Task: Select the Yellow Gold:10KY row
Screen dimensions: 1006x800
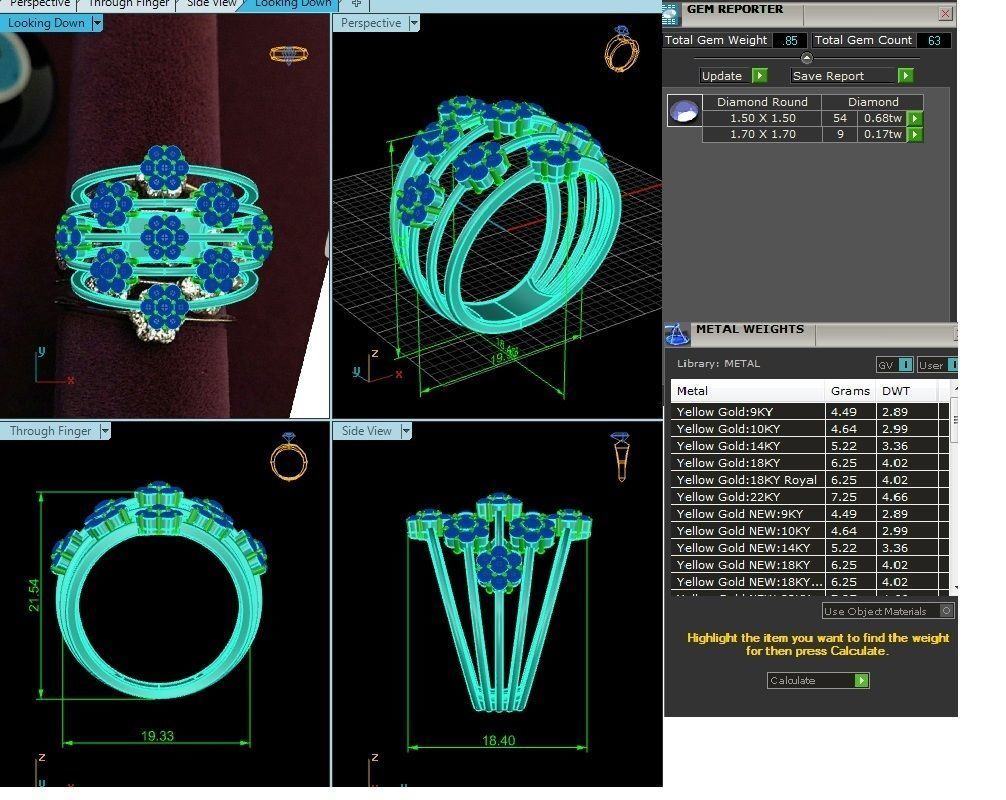Action: [x=810, y=429]
